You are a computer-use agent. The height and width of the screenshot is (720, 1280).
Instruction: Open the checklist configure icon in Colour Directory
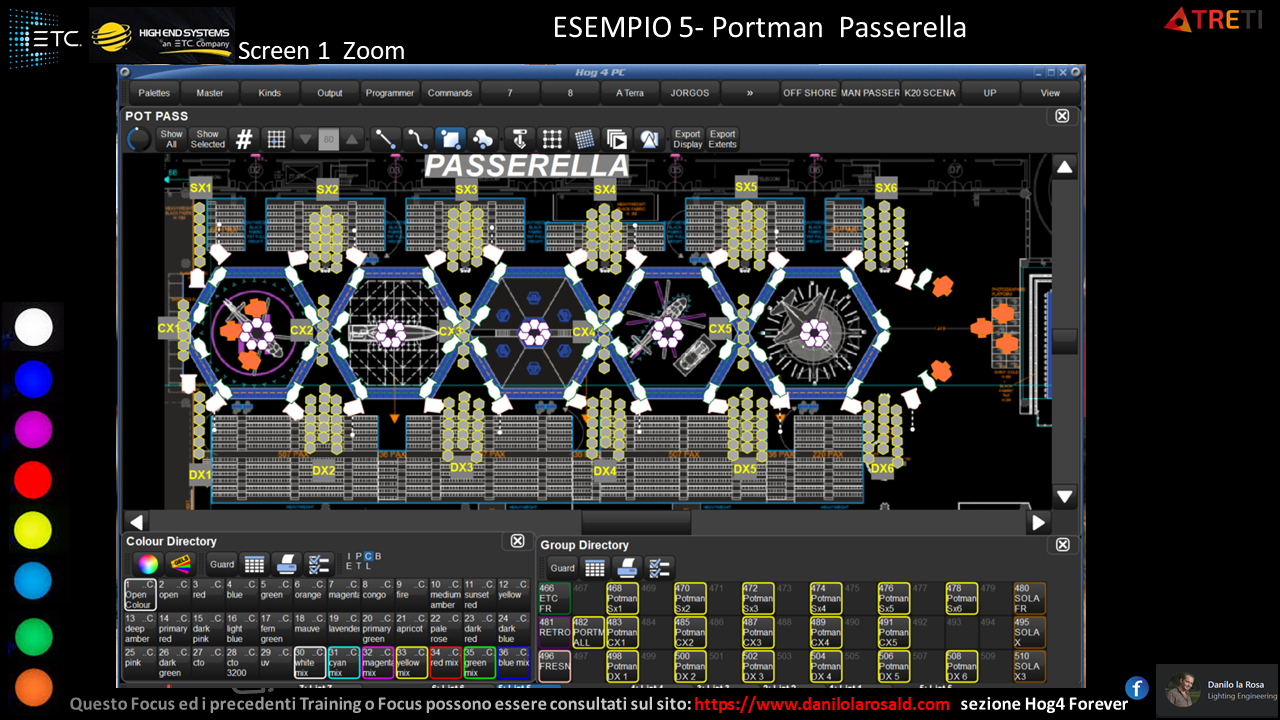pyautogui.click(x=319, y=564)
